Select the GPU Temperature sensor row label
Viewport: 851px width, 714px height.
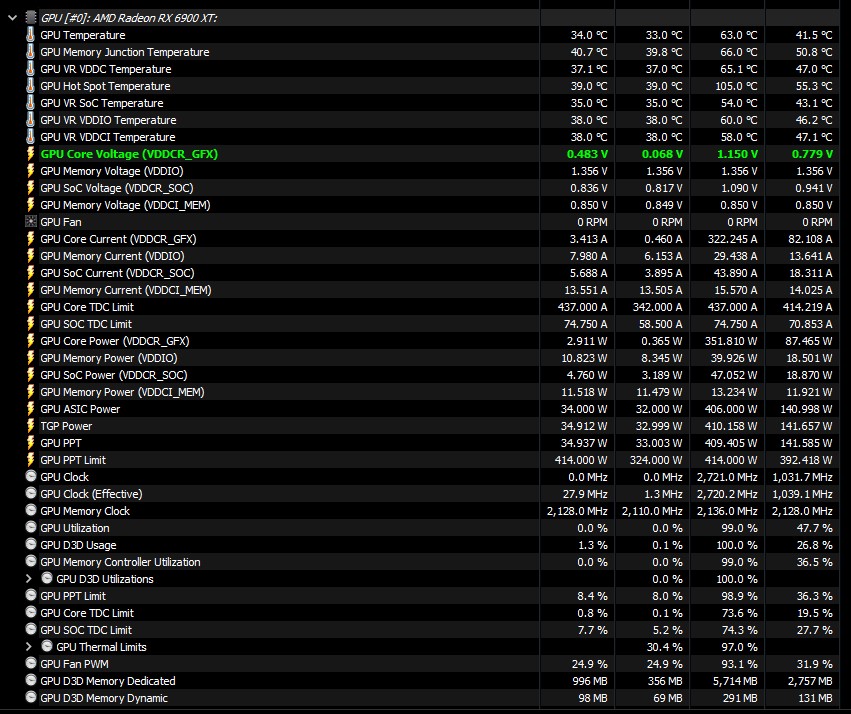pos(83,35)
